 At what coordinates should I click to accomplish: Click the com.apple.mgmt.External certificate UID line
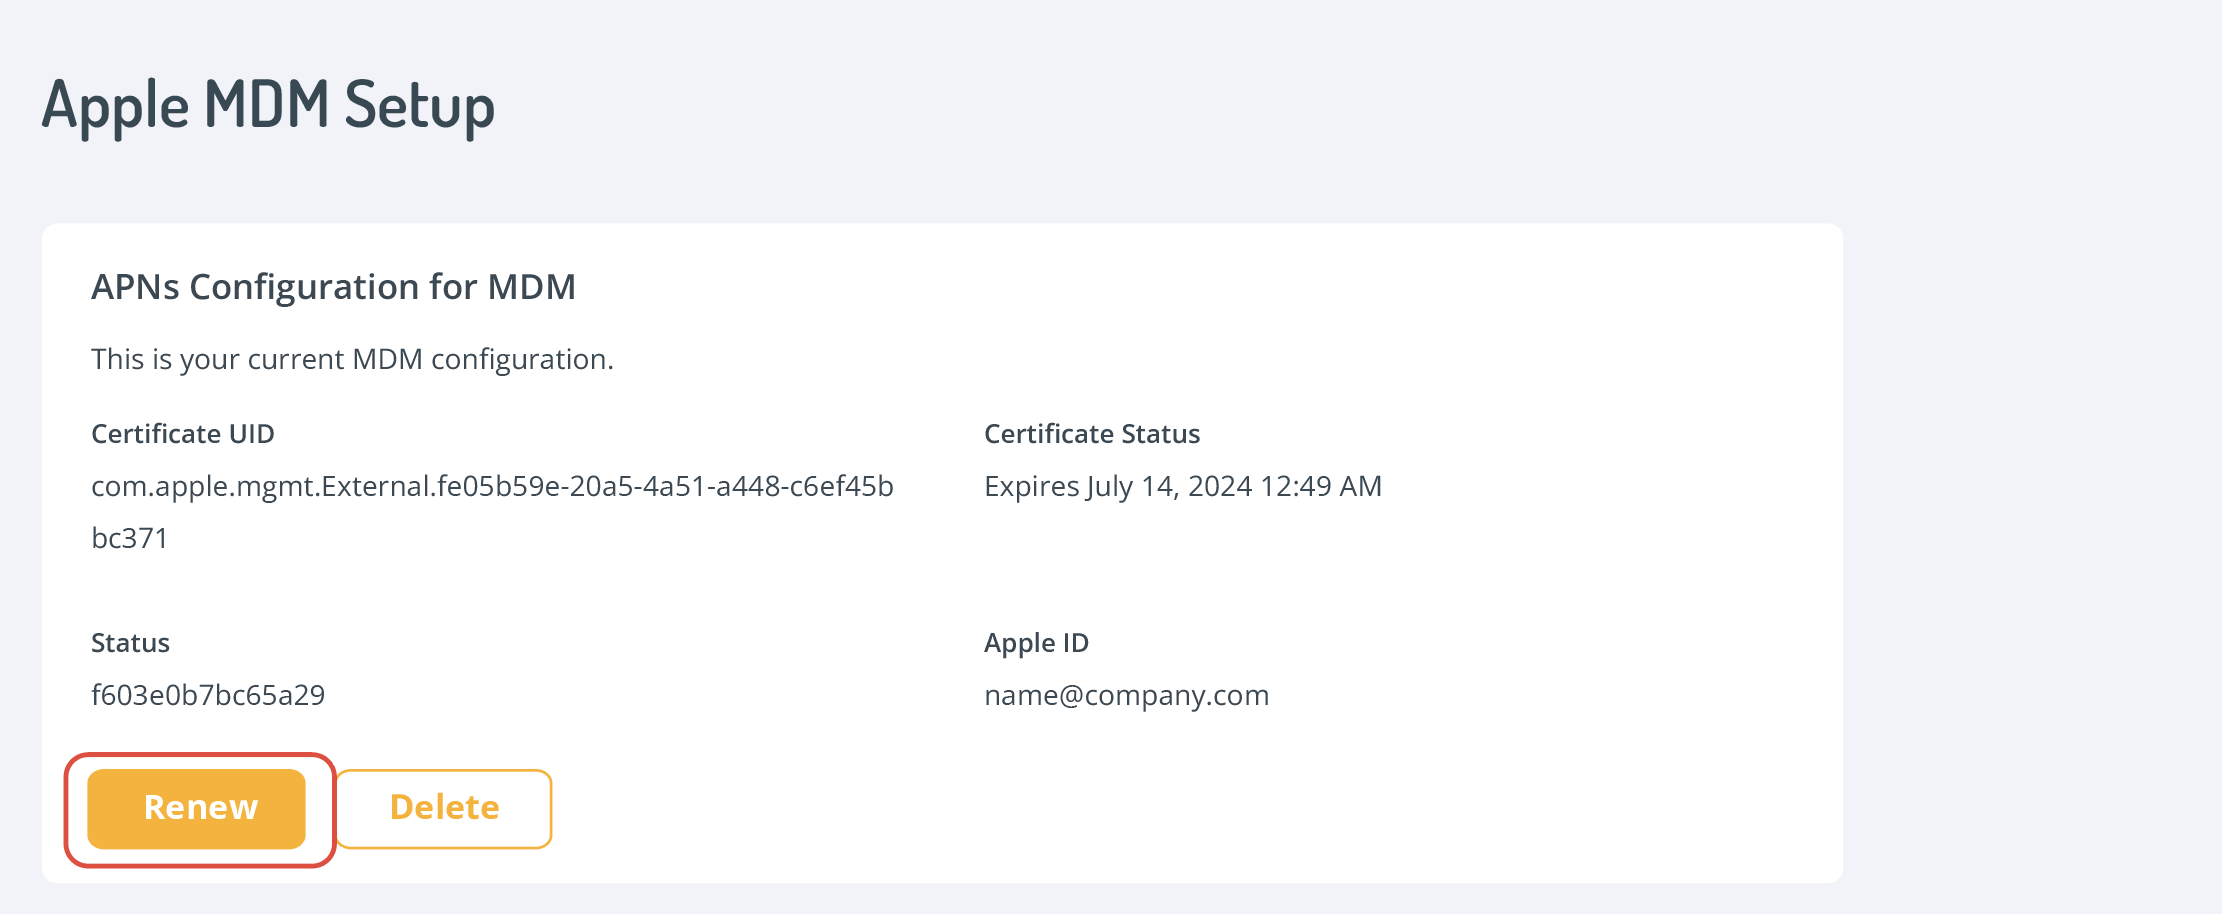492,486
